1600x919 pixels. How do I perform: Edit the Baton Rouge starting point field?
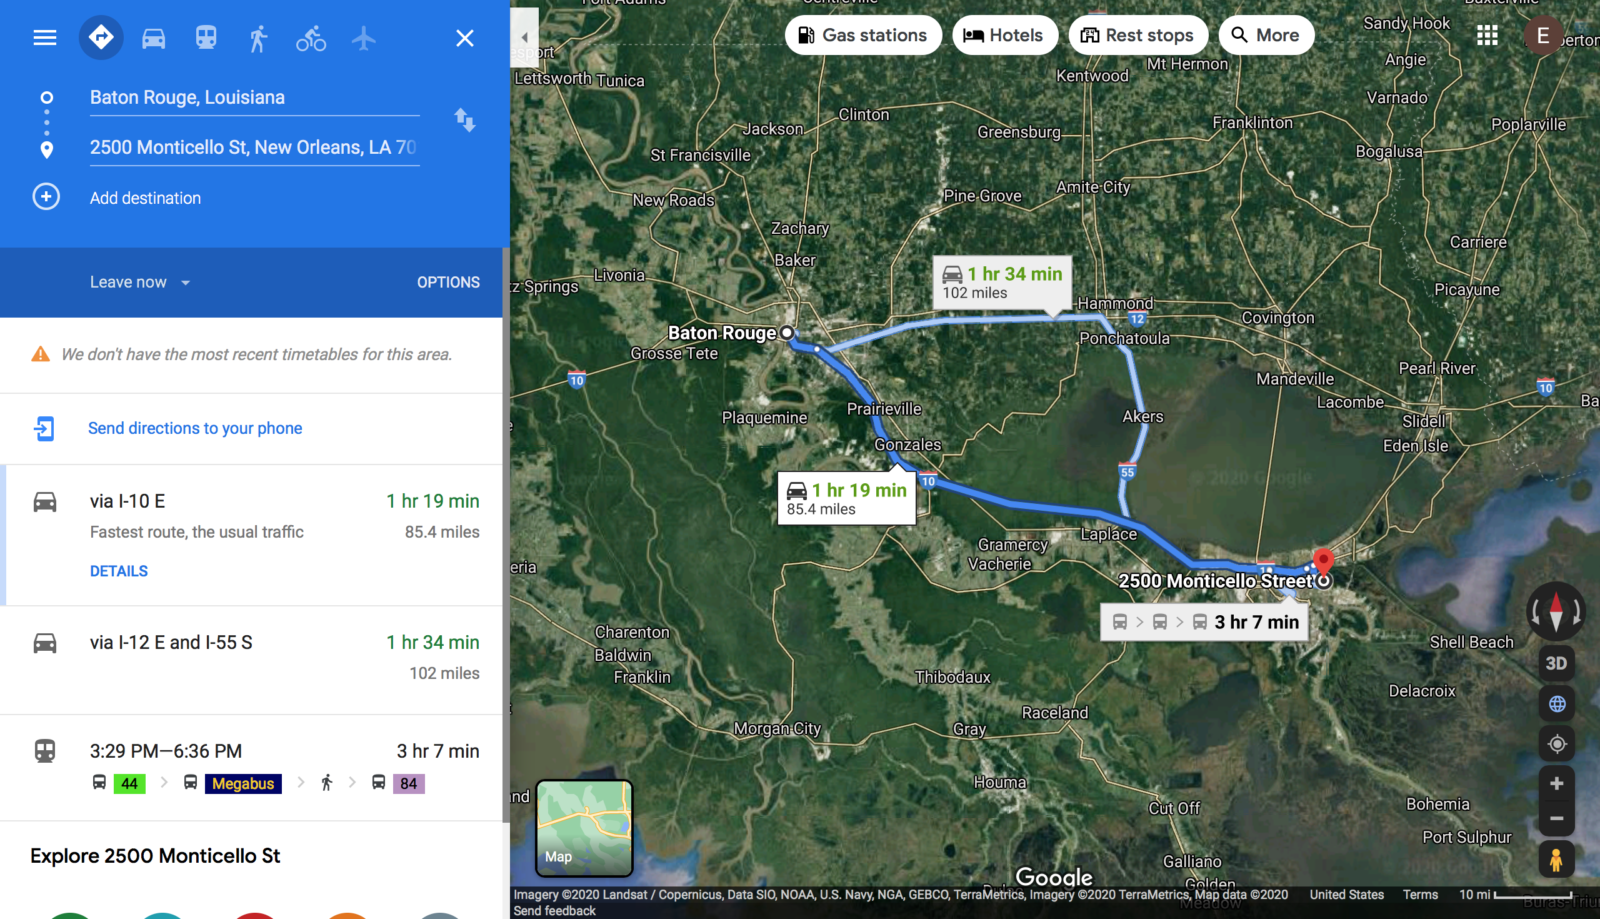coord(254,98)
